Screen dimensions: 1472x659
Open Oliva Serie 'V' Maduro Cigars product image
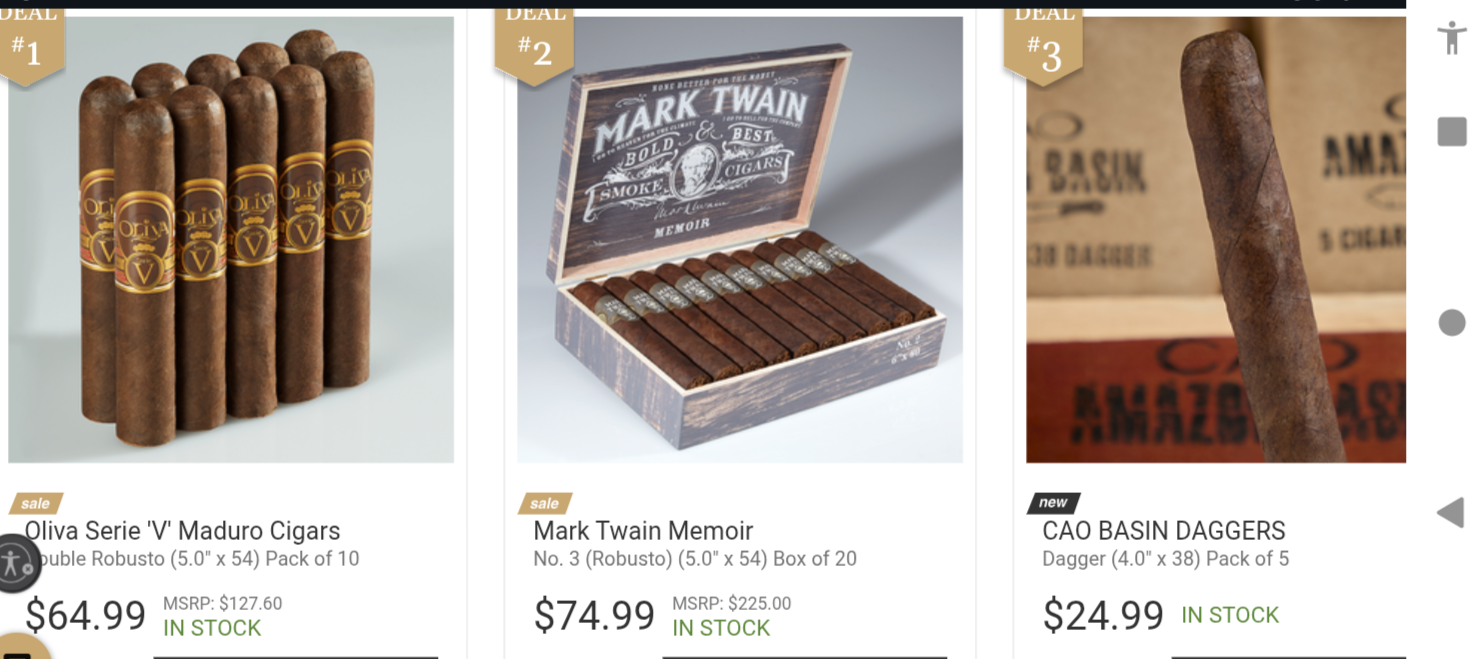(231, 239)
